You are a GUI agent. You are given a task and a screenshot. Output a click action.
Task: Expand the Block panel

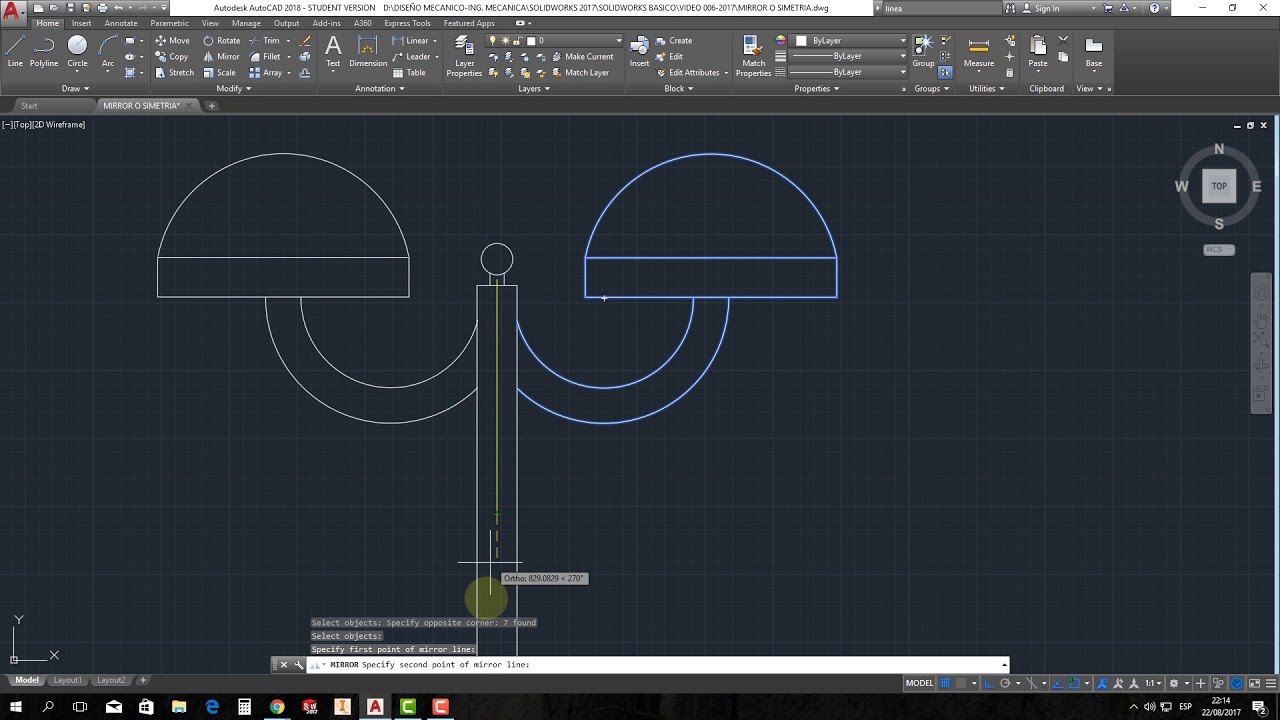(x=679, y=88)
